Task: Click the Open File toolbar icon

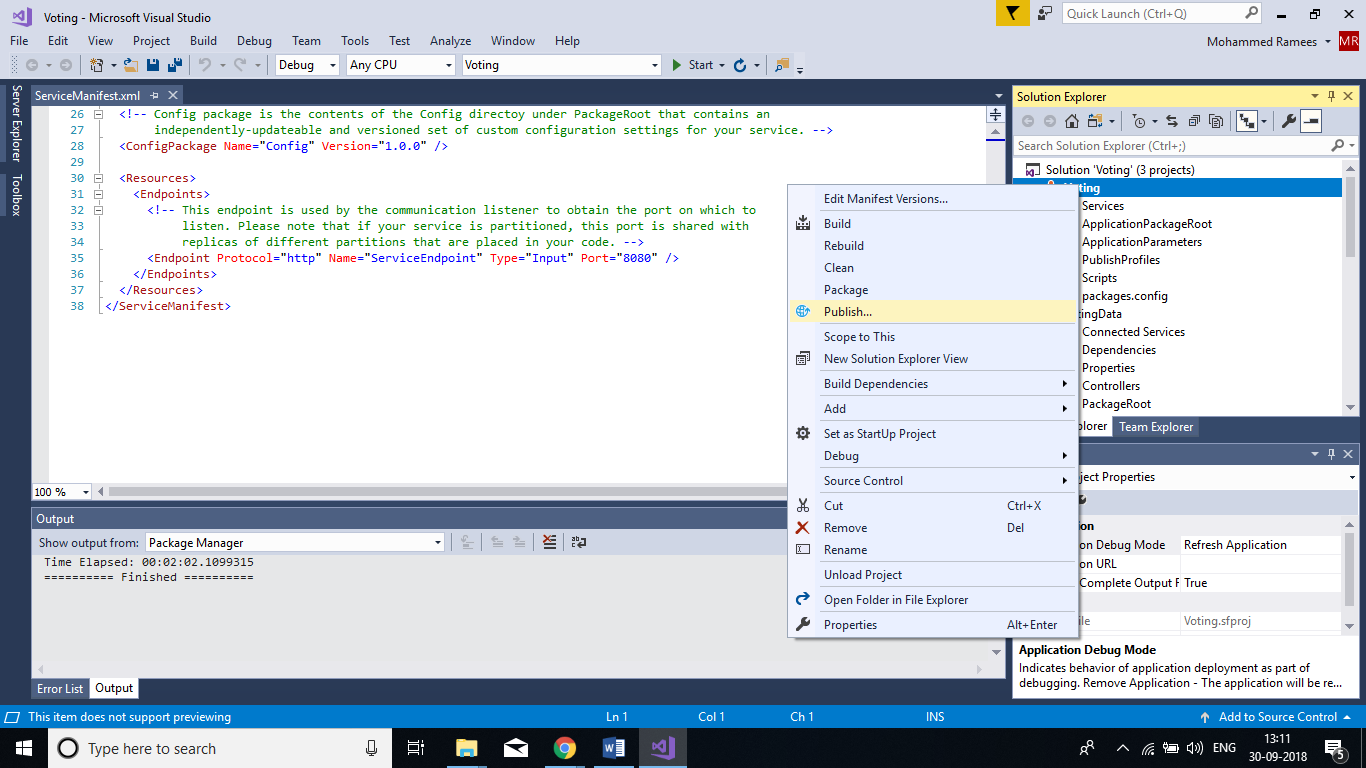Action: pos(130,65)
